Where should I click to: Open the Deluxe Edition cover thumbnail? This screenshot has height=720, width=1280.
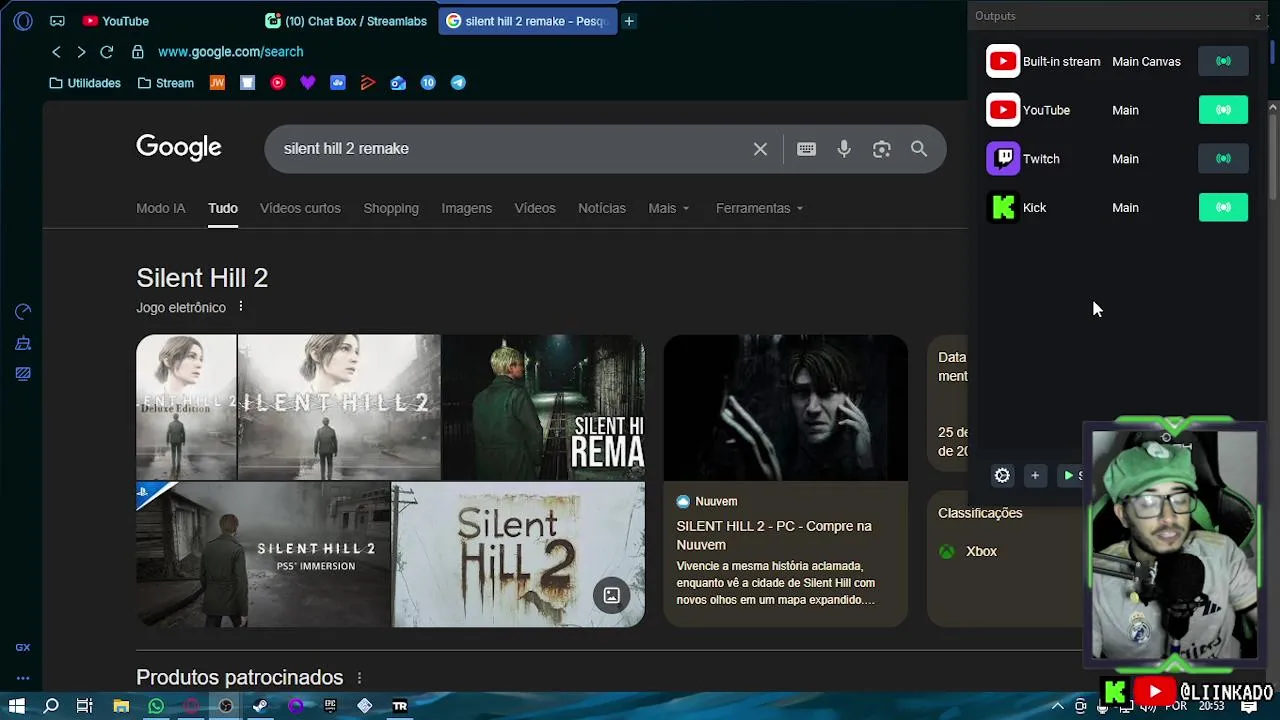pyautogui.click(x=186, y=407)
